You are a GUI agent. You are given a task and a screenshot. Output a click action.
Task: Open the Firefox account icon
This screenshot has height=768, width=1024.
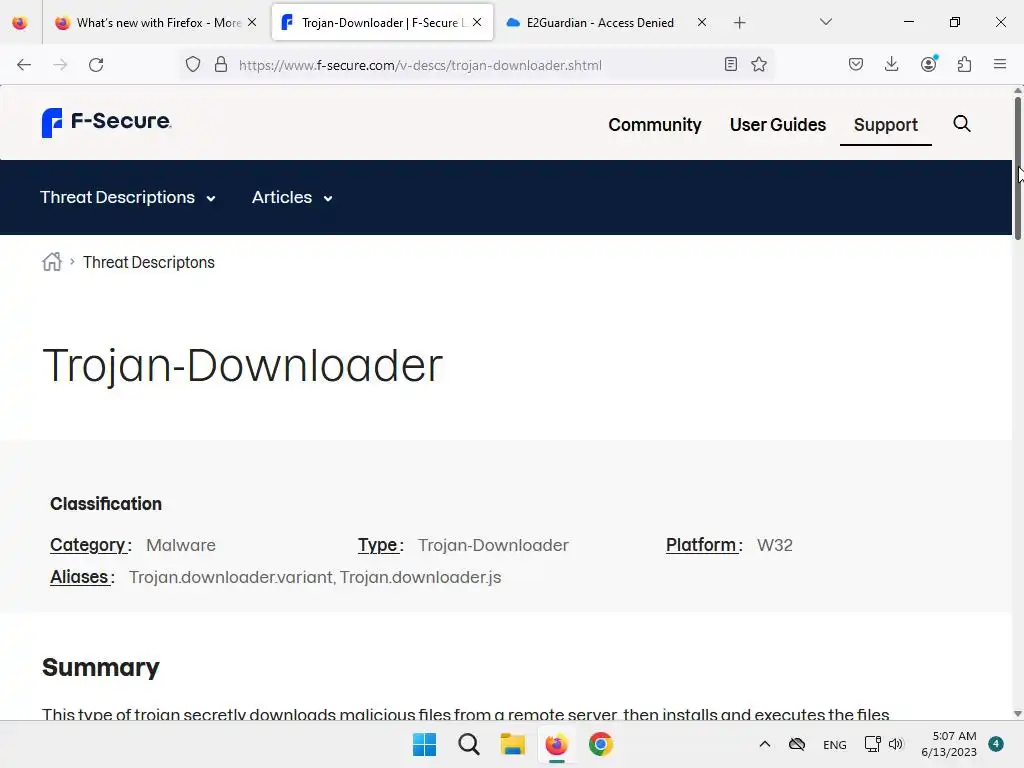point(929,63)
